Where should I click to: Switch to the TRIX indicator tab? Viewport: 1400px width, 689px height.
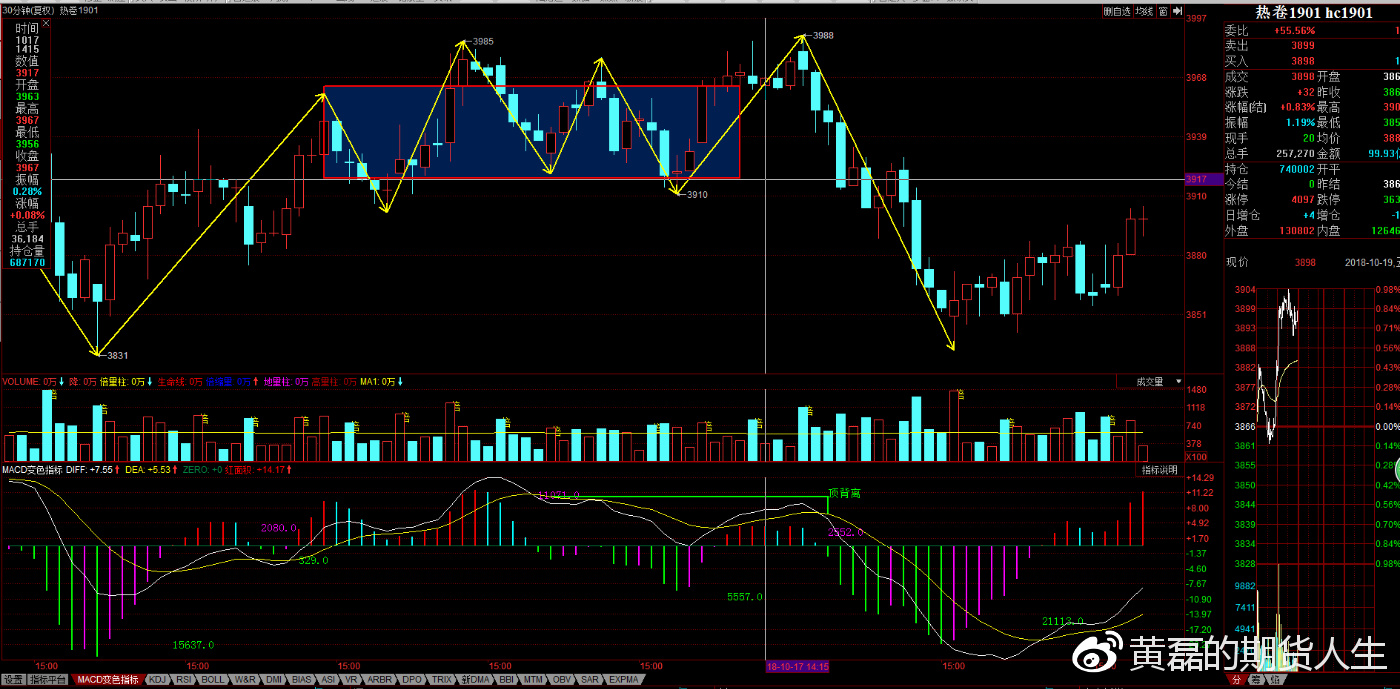point(442,680)
